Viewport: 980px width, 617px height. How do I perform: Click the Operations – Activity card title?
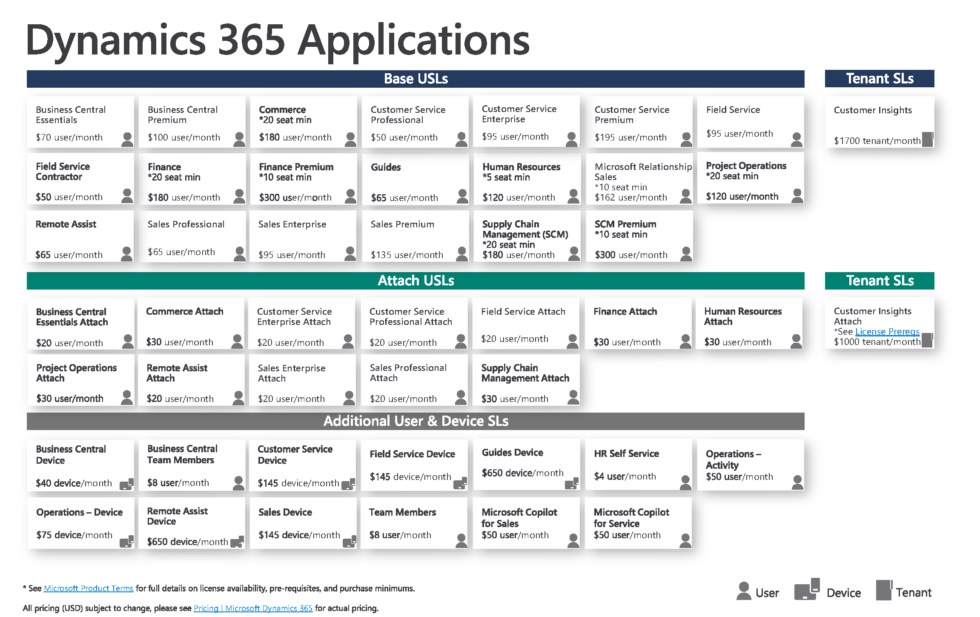(x=733, y=459)
